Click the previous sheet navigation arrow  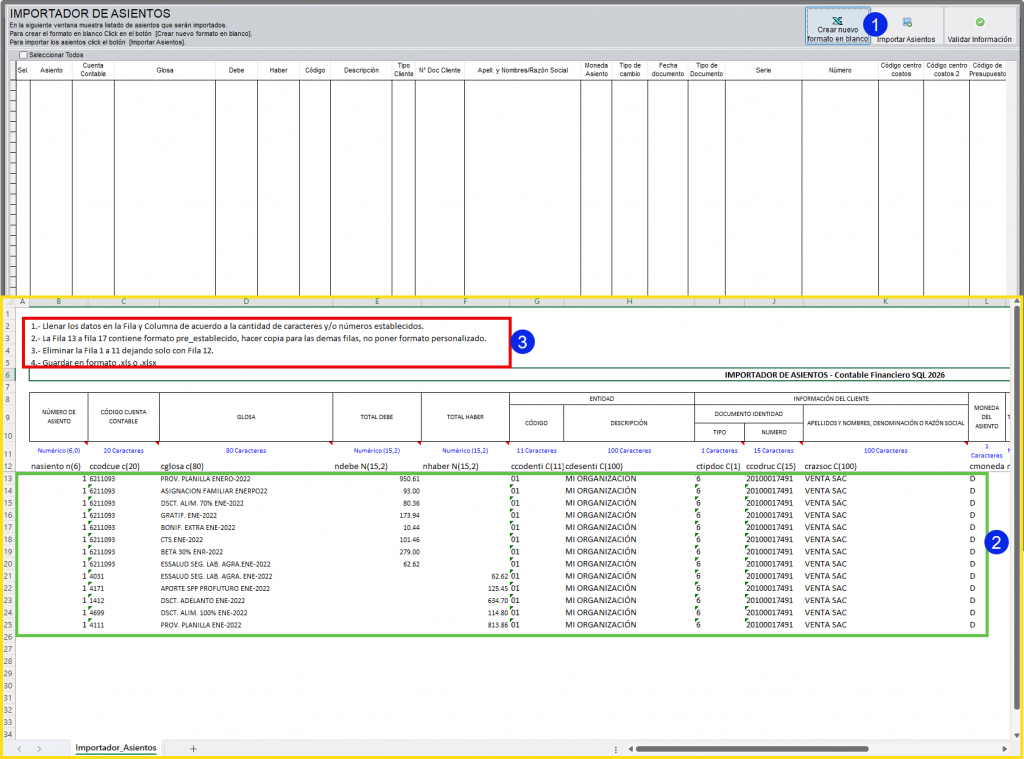20,749
